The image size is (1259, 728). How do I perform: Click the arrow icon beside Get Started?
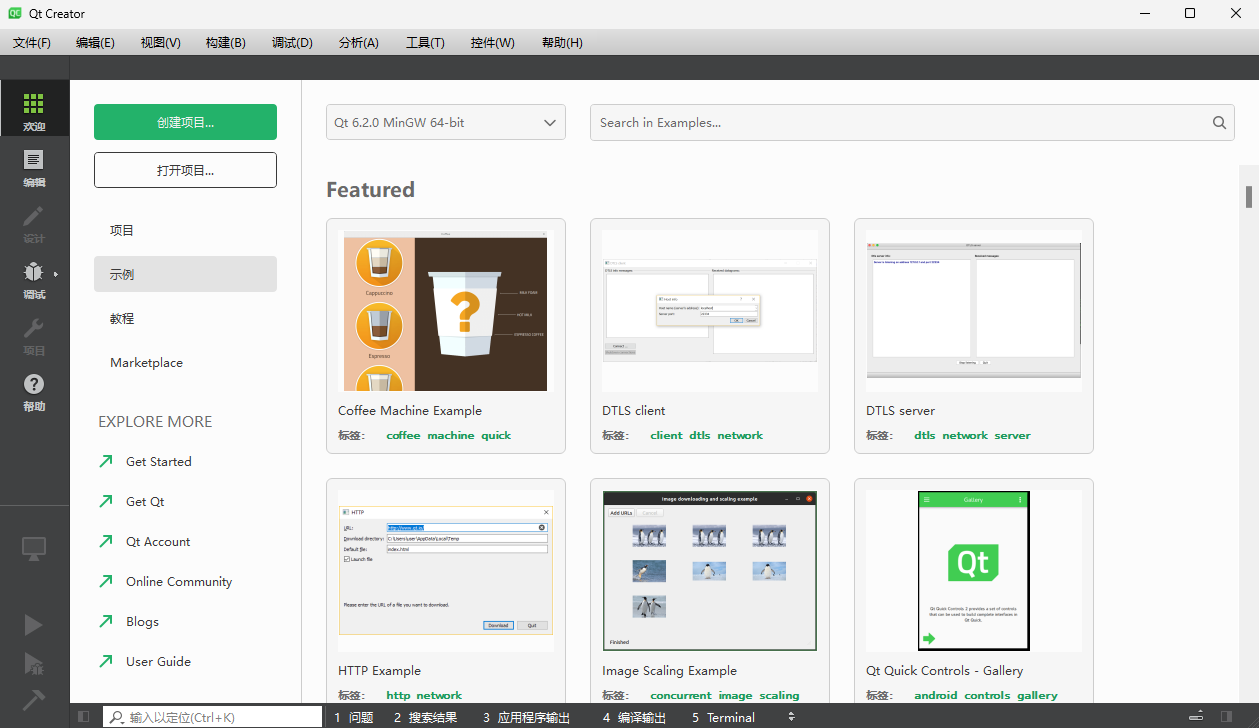point(106,461)
